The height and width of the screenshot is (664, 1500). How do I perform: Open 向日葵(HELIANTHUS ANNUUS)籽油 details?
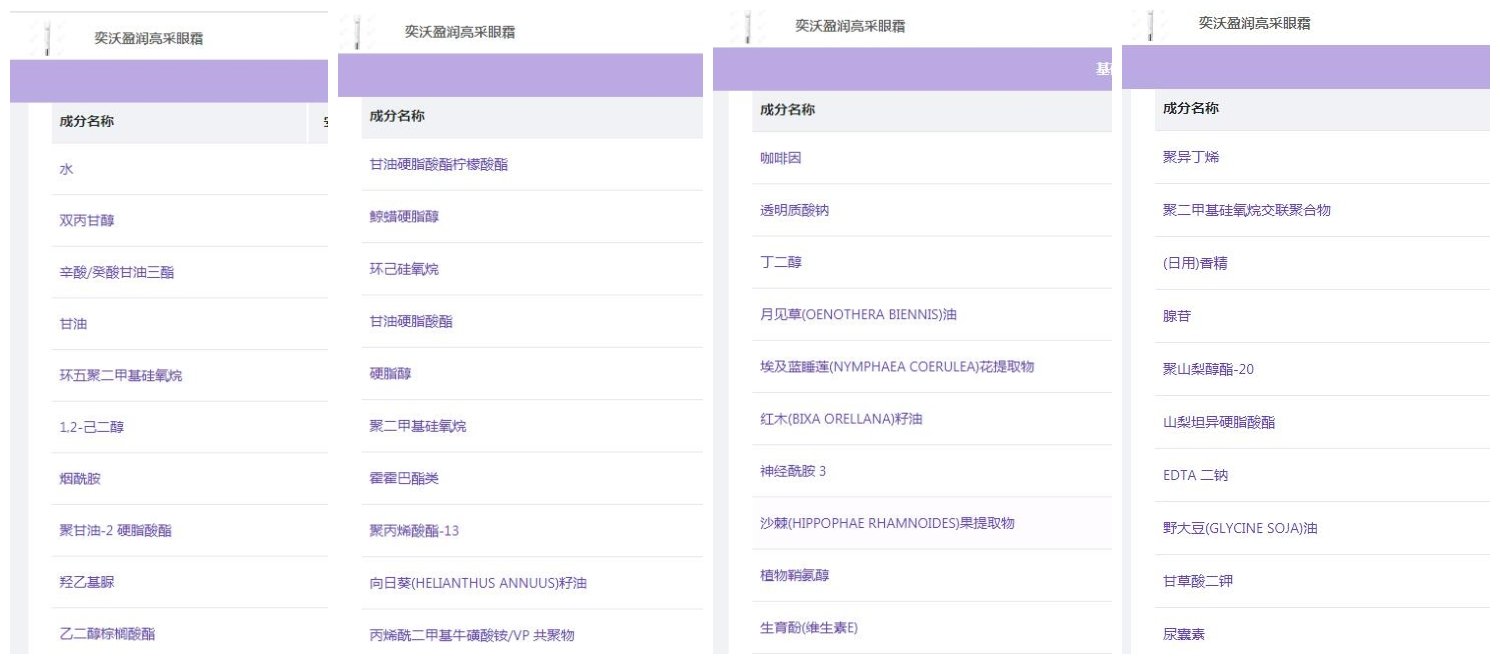pyautogui.click(x=478, y=583)
